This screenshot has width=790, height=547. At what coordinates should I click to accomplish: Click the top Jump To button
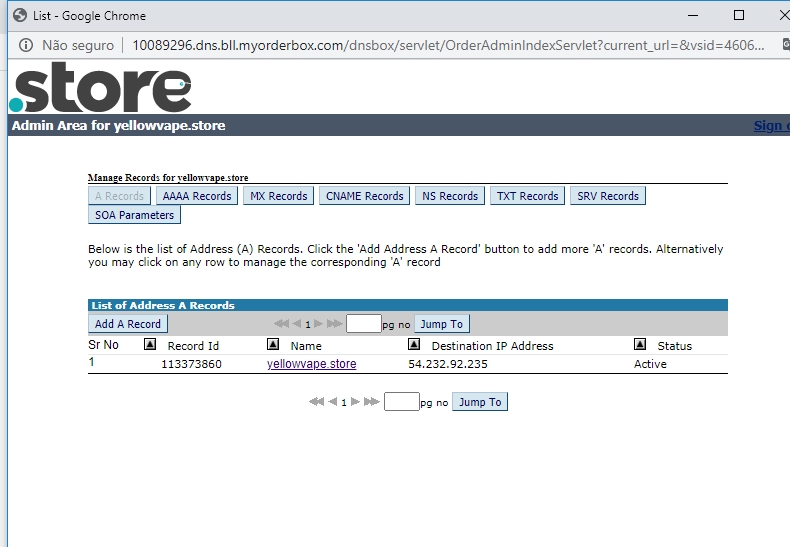tap(442, 324)
